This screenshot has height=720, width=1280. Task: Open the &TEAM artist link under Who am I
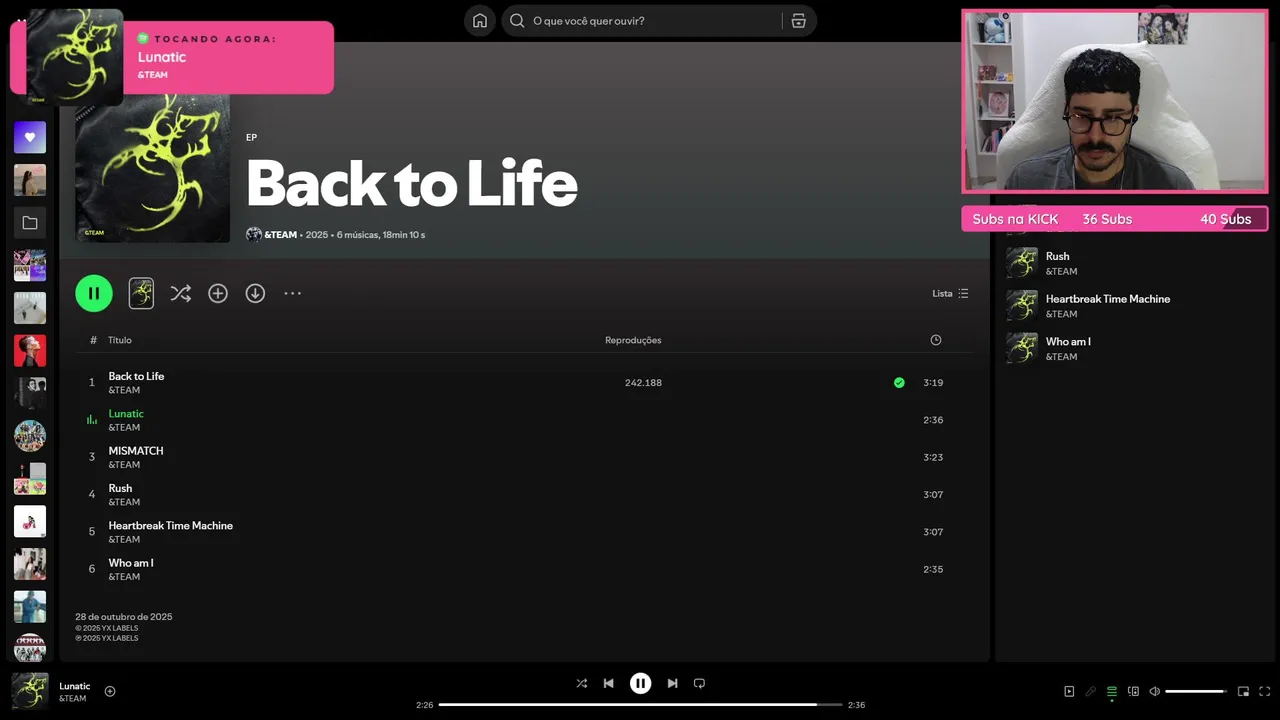pyautogui.click(x=124, y=577)
